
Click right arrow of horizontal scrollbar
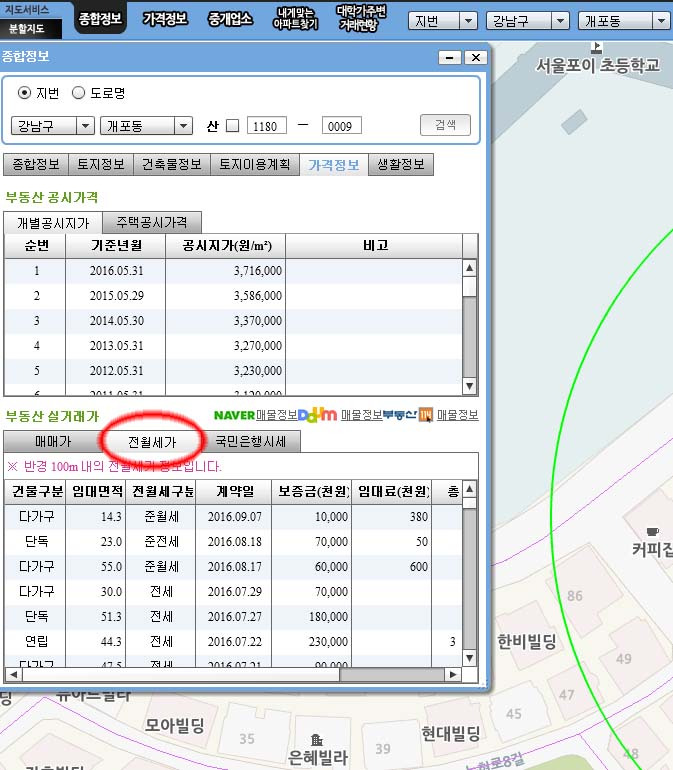453,675
